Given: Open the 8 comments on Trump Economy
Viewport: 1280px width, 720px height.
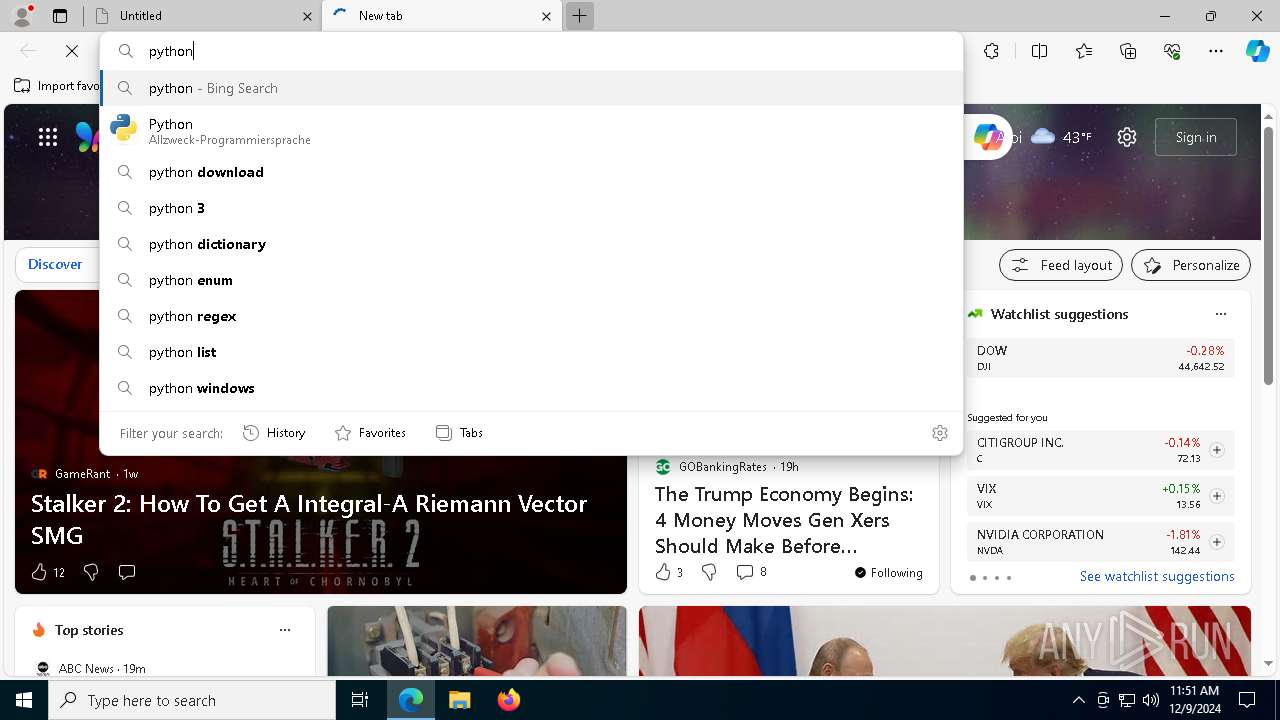Looking at the screenshot, I should (x=751, y=572).
